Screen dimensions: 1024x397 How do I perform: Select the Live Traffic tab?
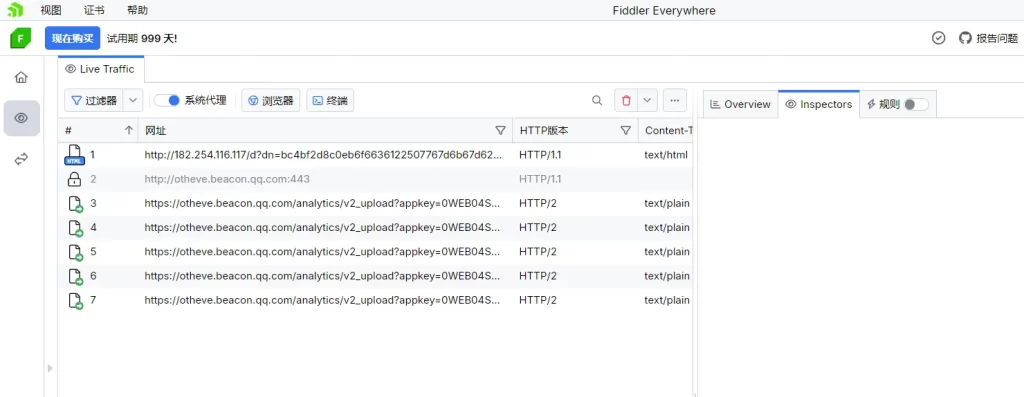tap(101, 69)
